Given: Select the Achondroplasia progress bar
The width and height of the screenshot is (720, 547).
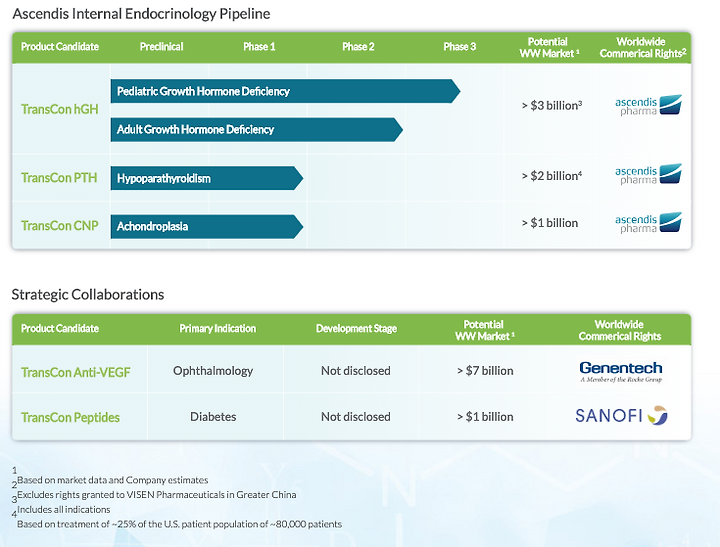Looking at the screenshot, I should 207,226.
